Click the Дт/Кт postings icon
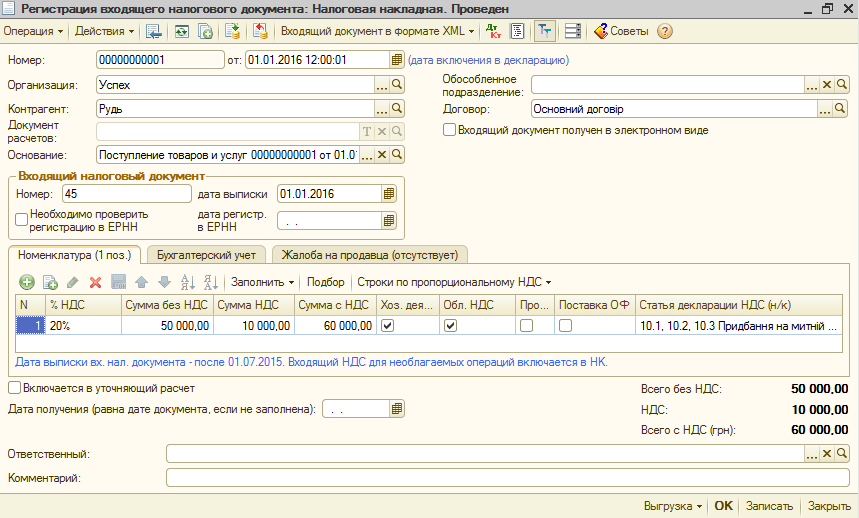 coord(494,31)
